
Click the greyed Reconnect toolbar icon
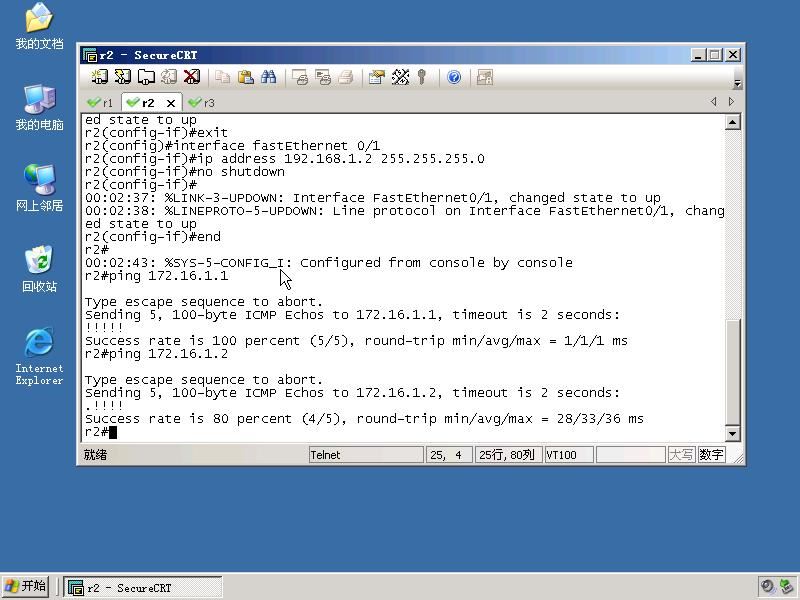click(169, 77)
